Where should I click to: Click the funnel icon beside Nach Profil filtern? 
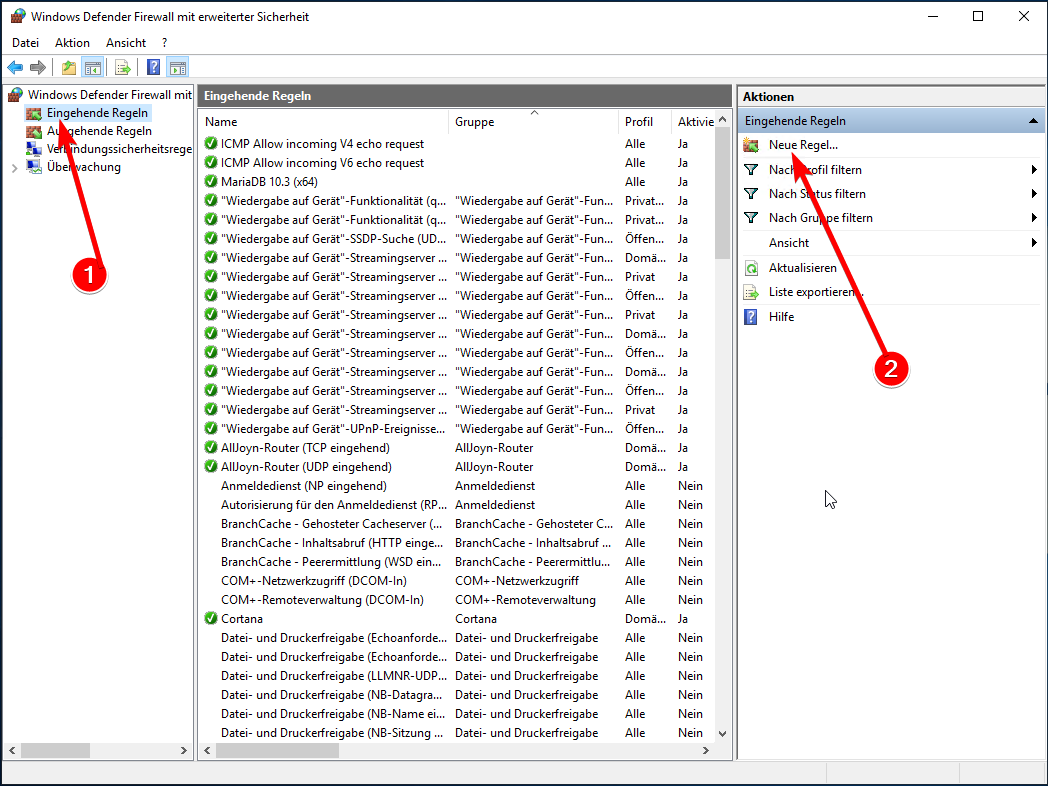pos(751,170)
